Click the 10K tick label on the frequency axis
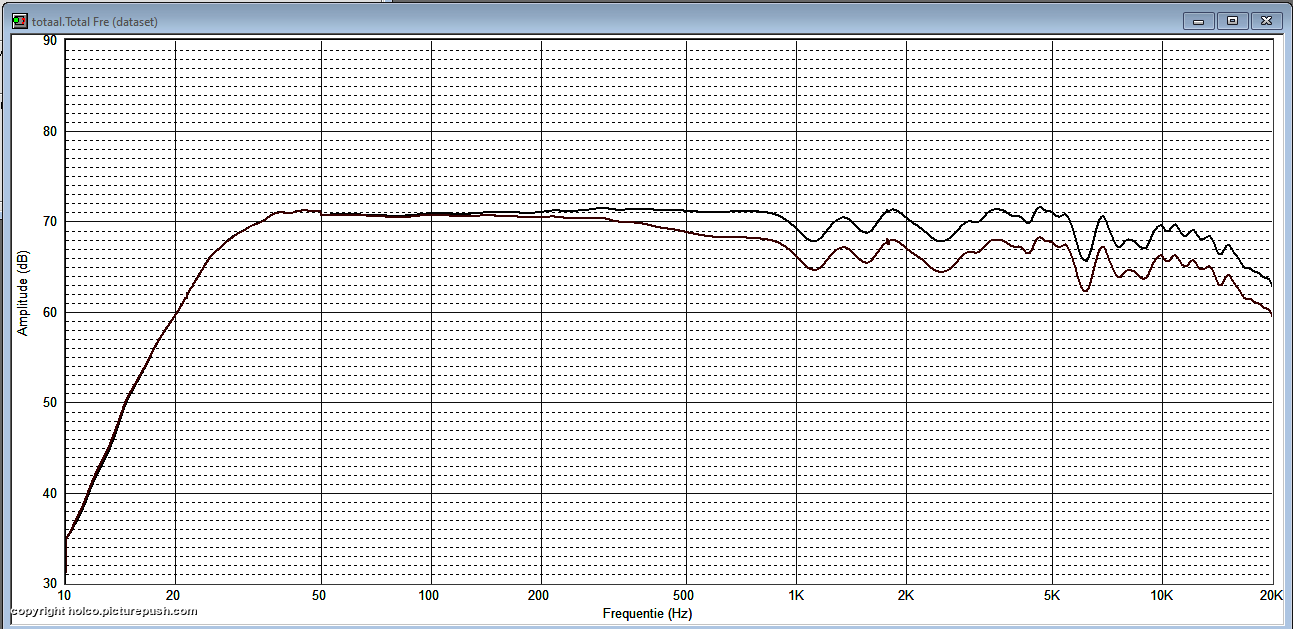Viewport: 1293px width, 629px height. click(1161, 595)
